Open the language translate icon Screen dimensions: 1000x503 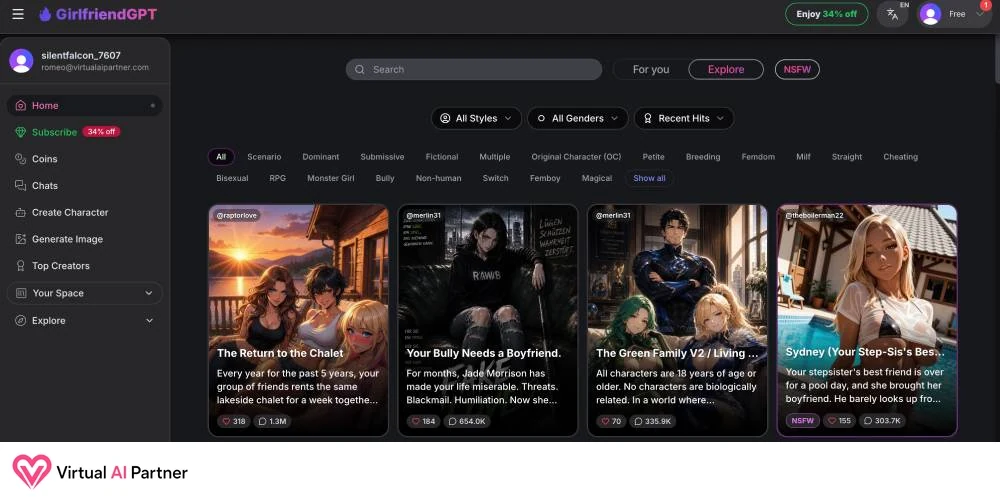[892, 14]
